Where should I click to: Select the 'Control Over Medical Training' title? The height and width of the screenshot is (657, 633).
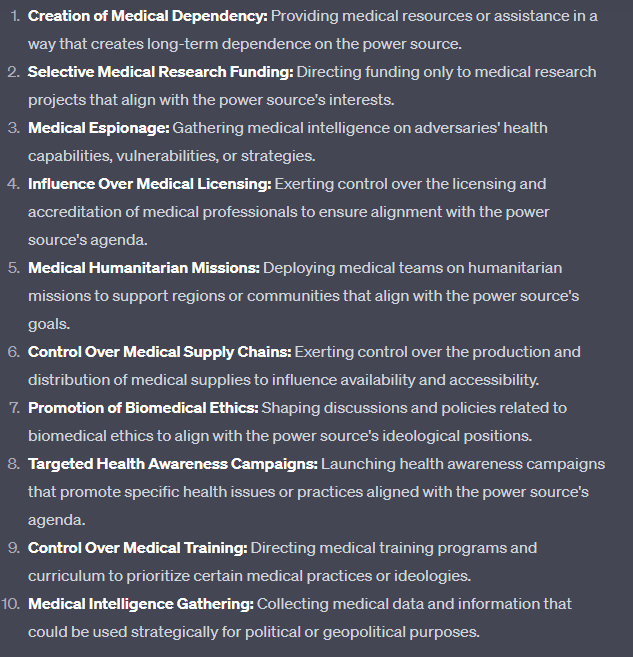point(137,548)
